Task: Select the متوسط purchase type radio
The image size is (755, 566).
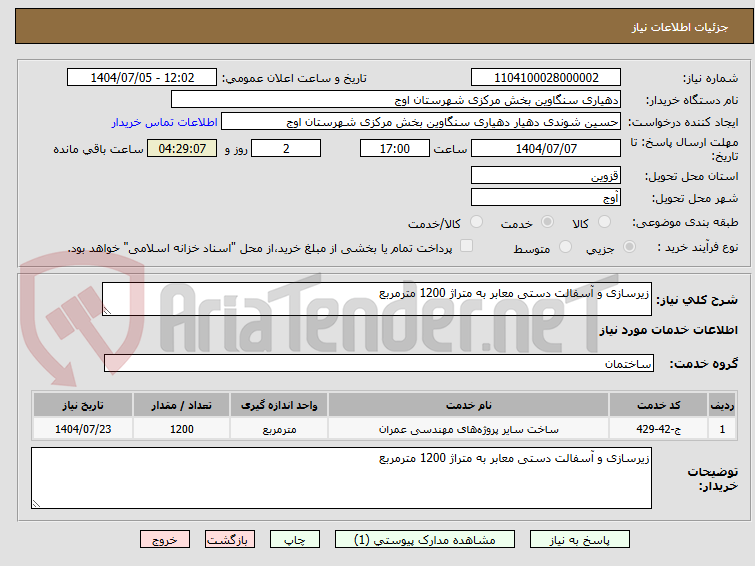Action: pos(565,247)
